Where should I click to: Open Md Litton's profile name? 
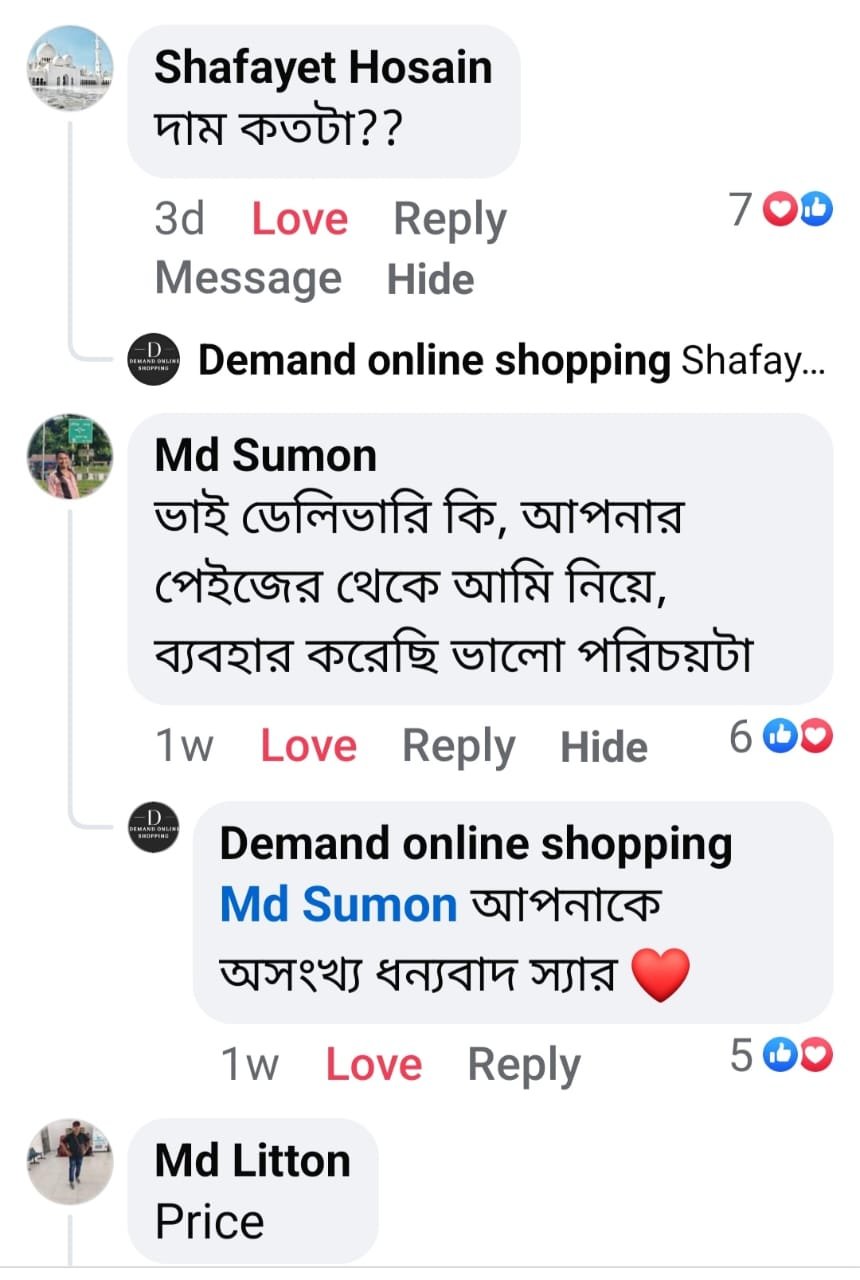pyautogui.click(x=252, y=1161)
